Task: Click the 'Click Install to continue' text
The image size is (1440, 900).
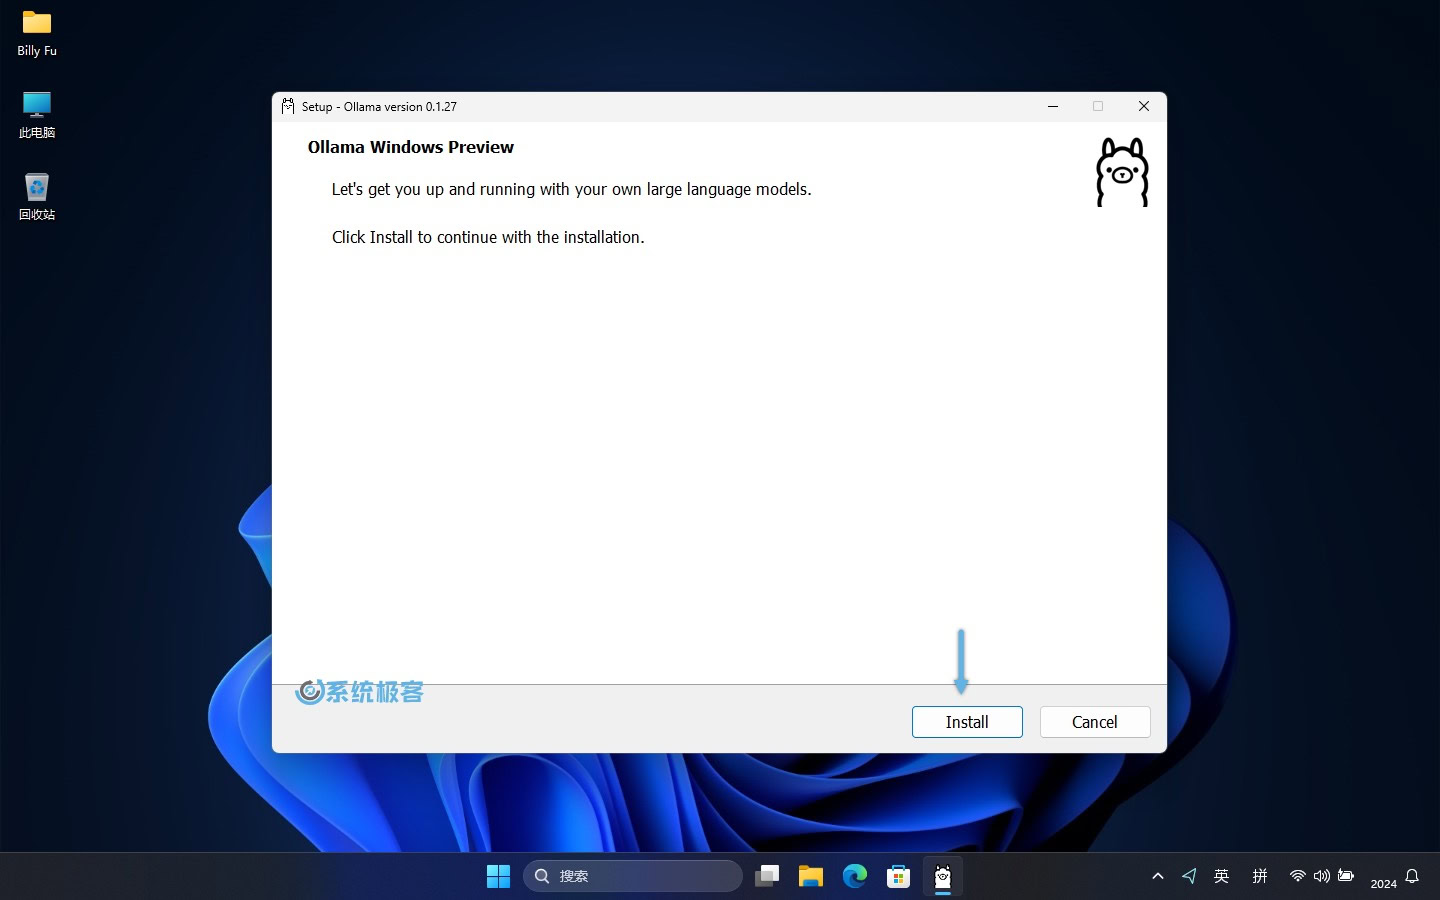Action: pyautogui.click(x=488, y=237)
